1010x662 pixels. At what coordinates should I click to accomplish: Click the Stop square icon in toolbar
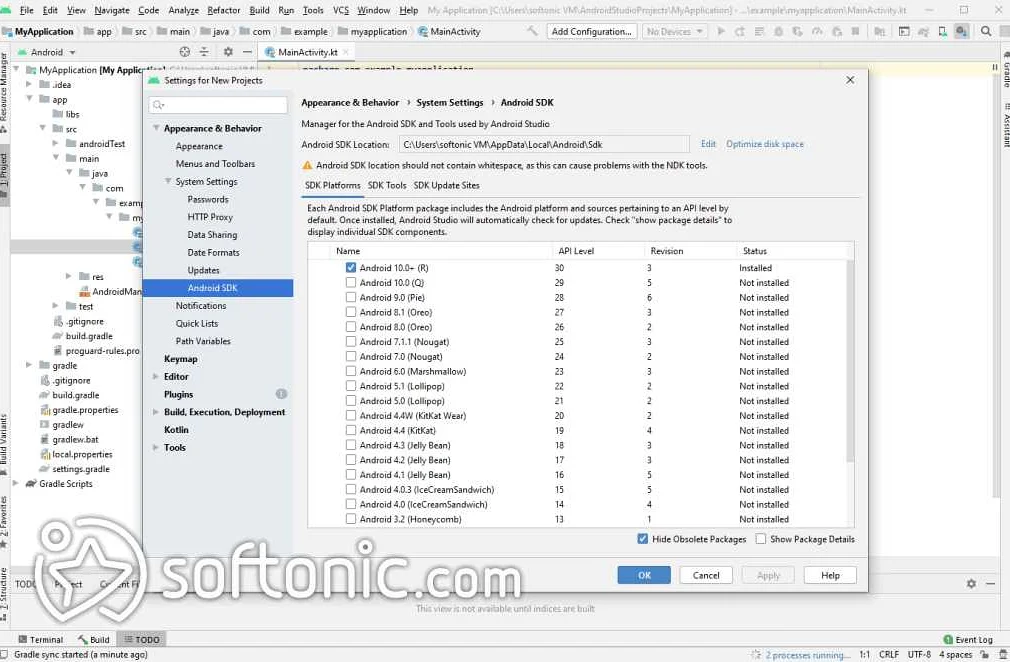[x=855, y=31]
